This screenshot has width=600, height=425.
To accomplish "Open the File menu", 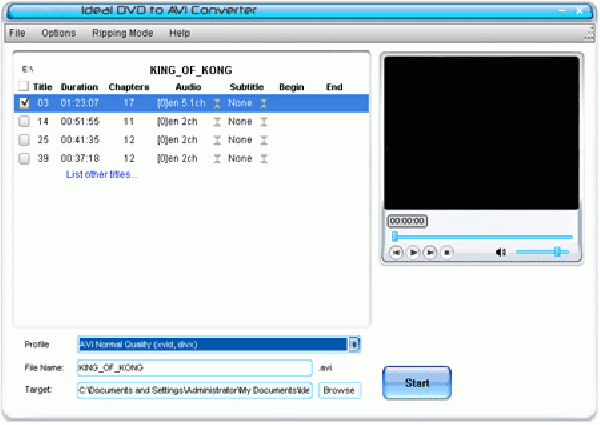I will (17, 33).
